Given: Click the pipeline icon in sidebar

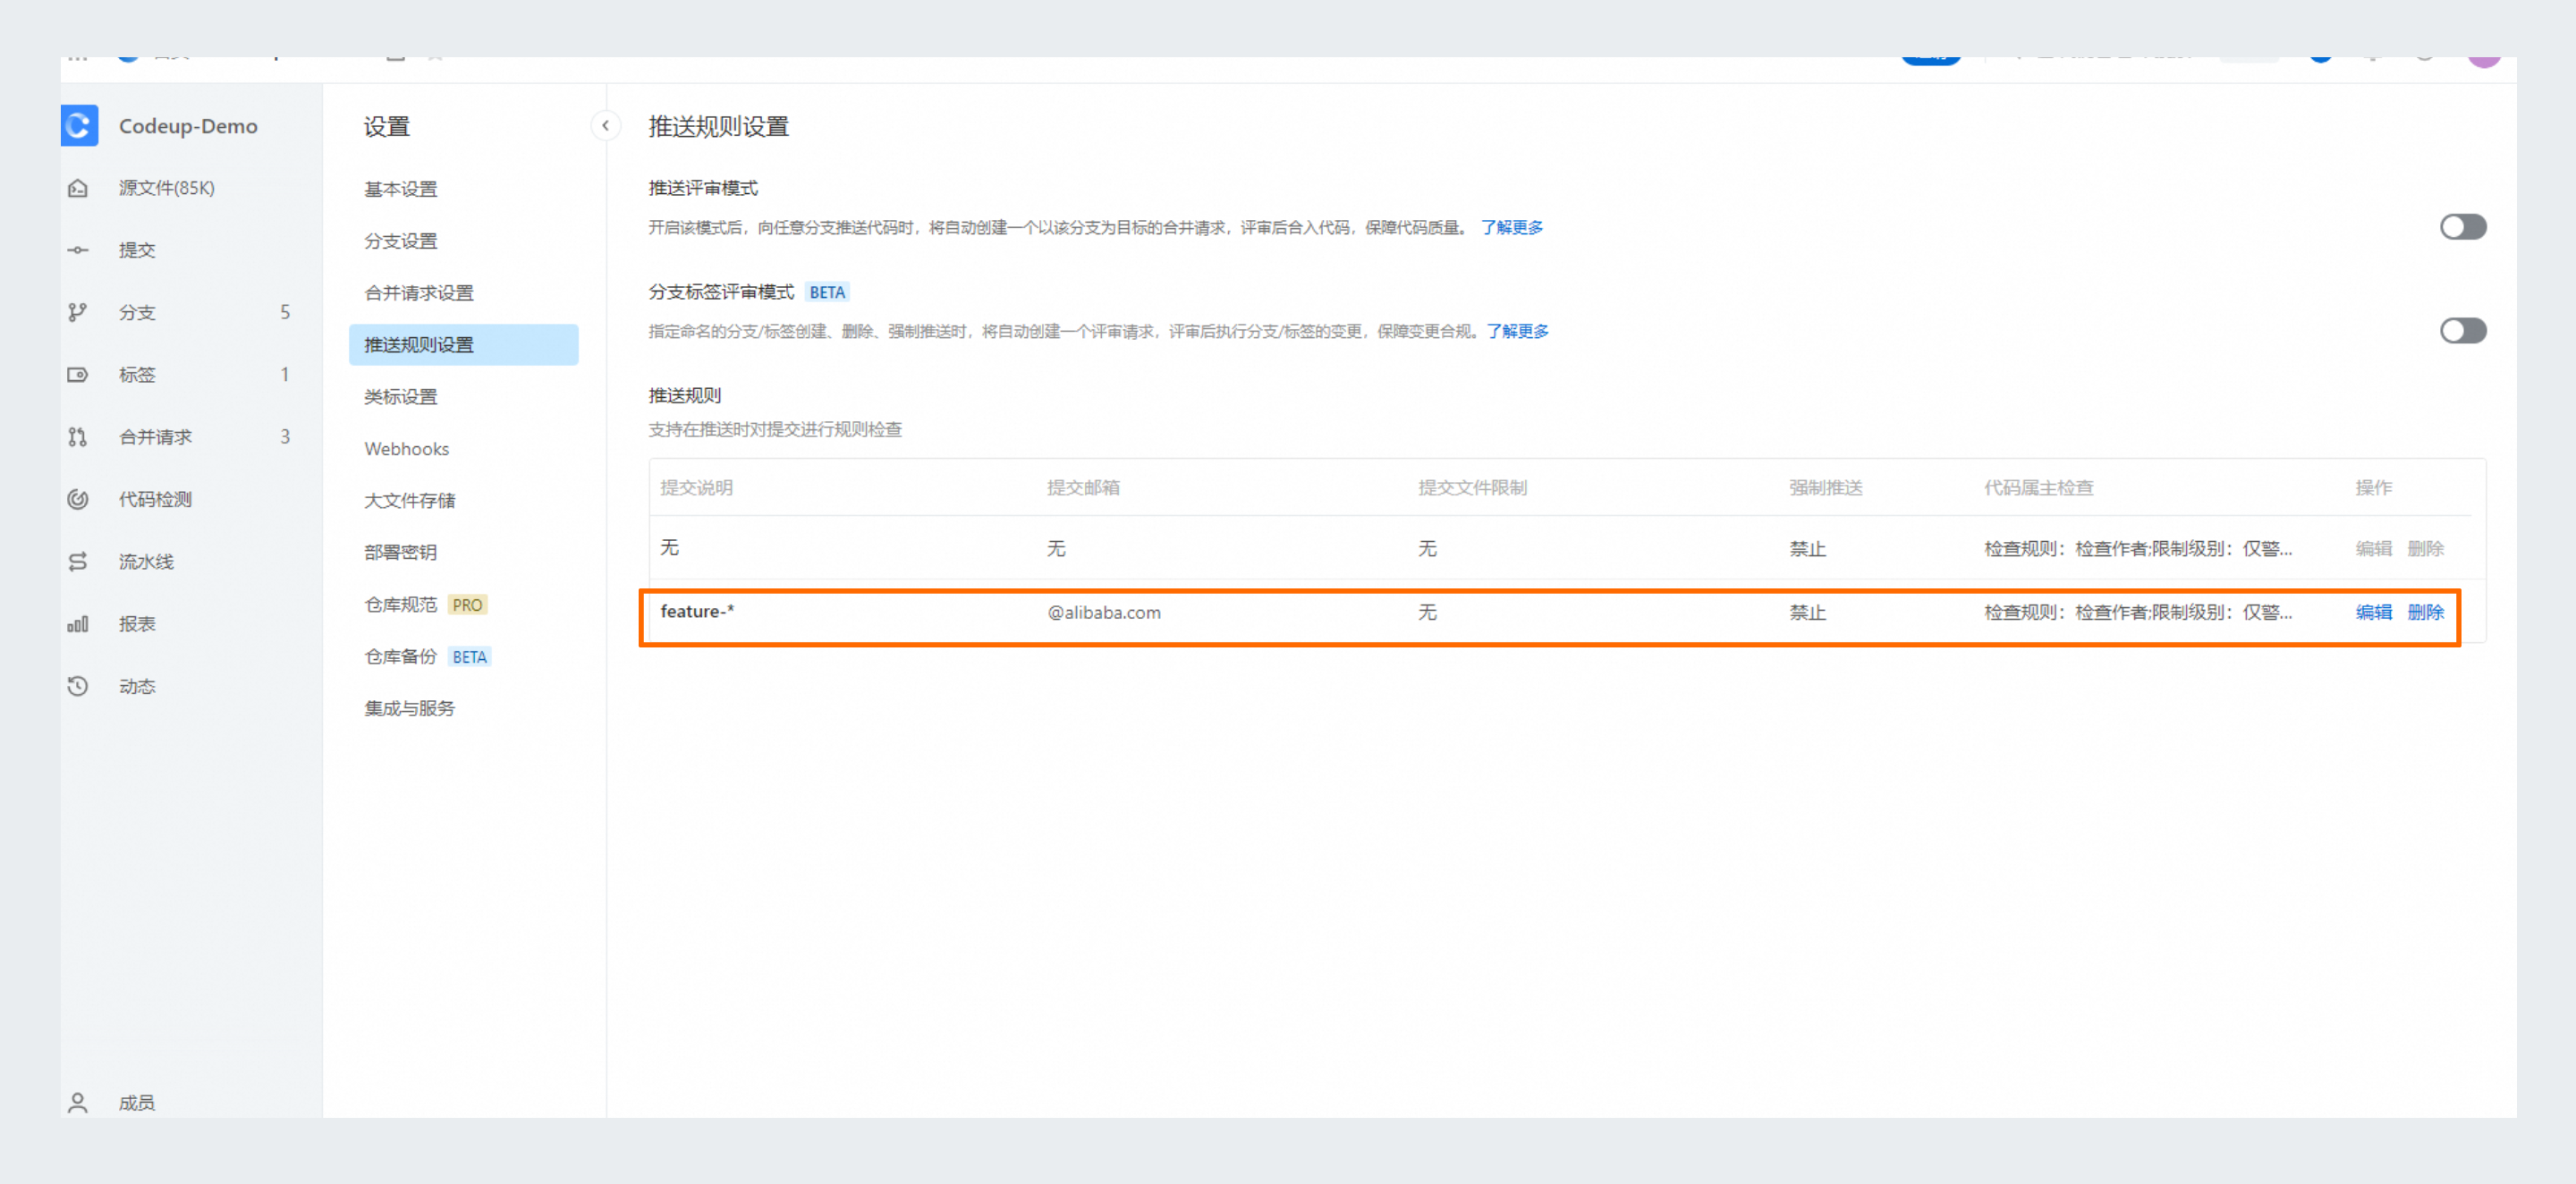Looking at the screenshot, I should coord(78,562).
